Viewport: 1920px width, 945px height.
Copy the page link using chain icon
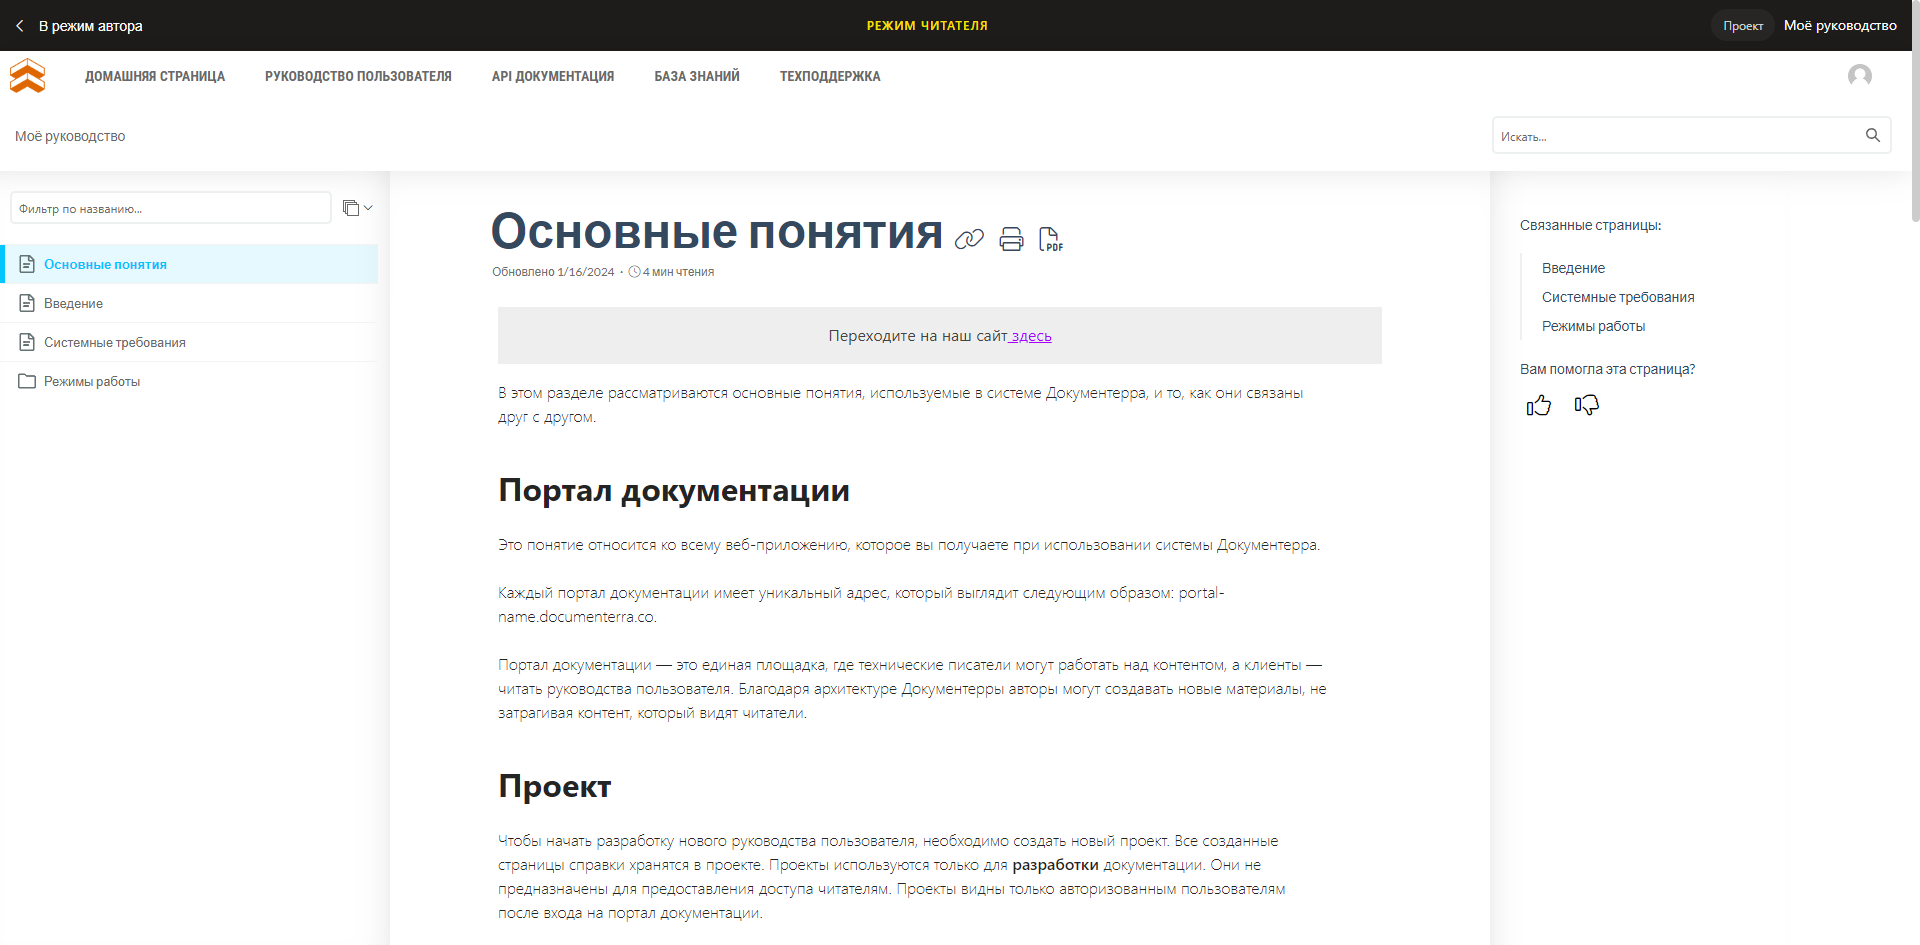click(x=968, y=239)
